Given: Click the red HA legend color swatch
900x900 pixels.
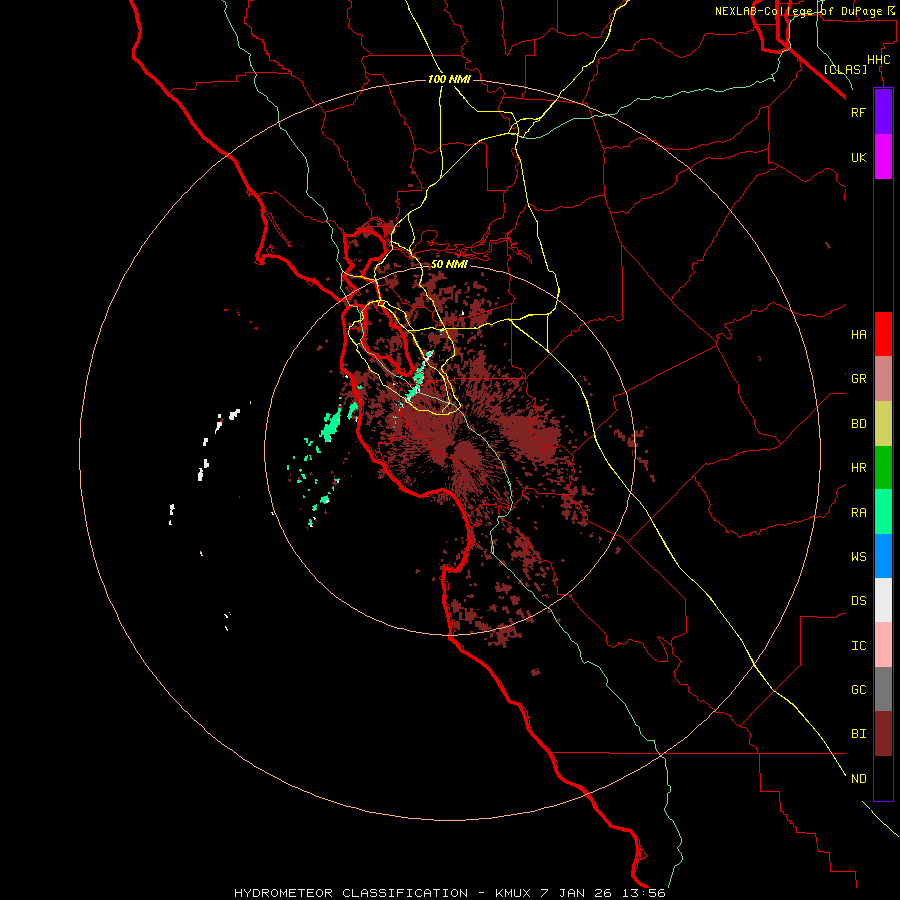Looking at the screenshot, I should pos(883,334).
